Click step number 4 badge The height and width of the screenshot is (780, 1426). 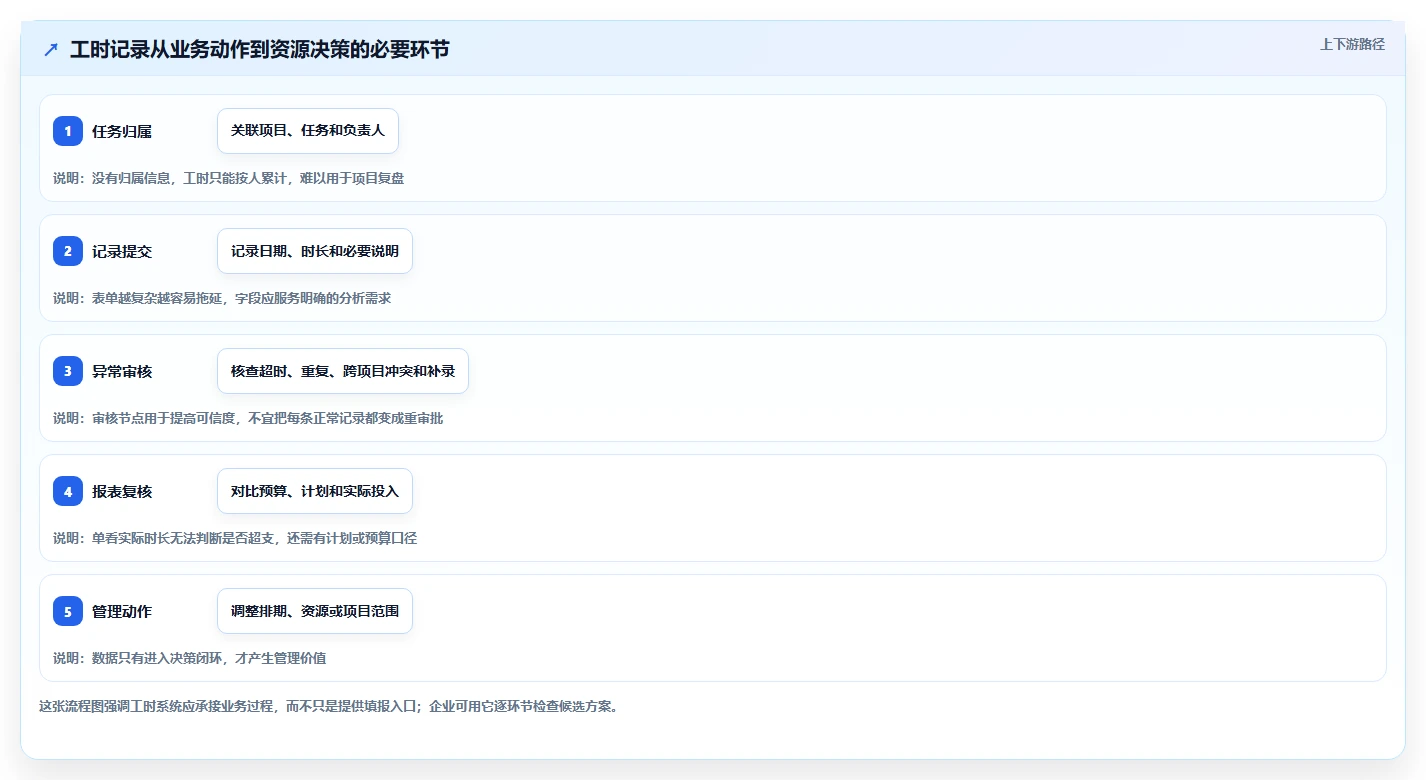click(68, 491)
